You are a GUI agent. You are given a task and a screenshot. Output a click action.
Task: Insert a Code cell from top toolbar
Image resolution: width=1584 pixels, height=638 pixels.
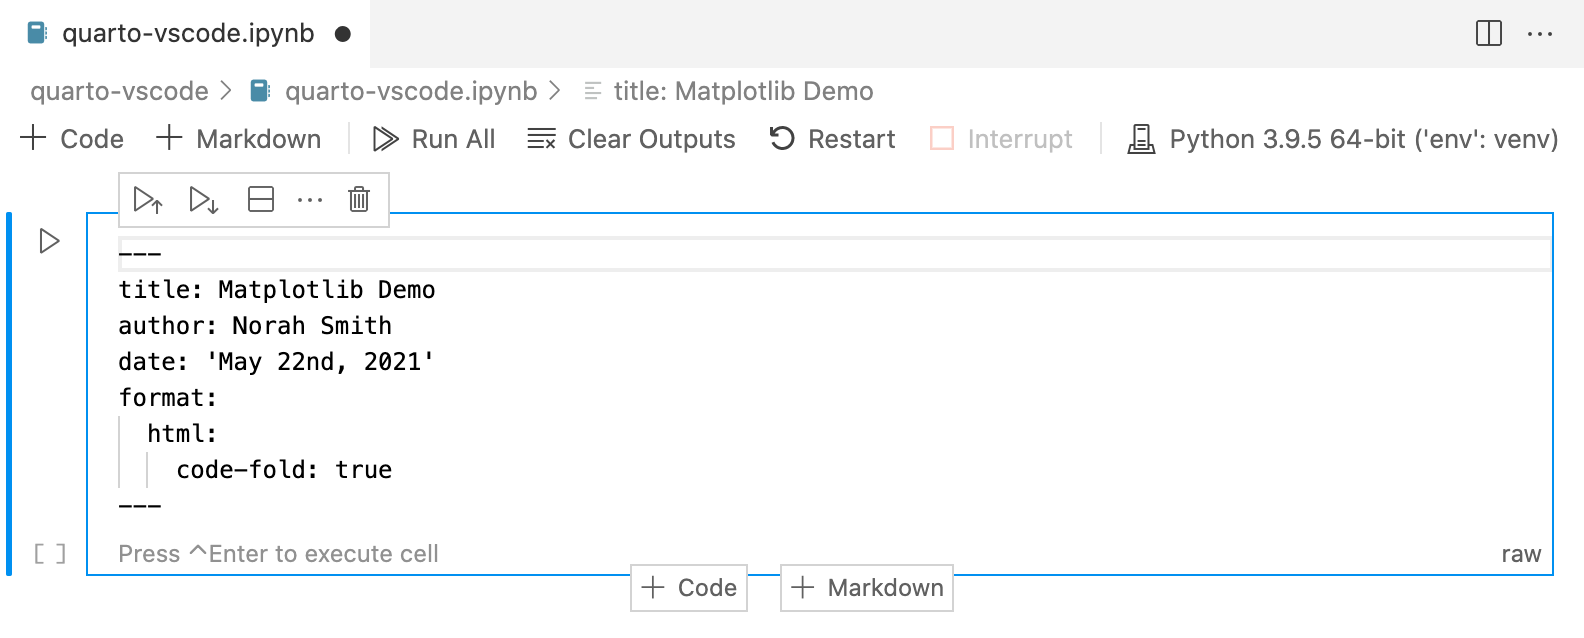pos(71,139)
